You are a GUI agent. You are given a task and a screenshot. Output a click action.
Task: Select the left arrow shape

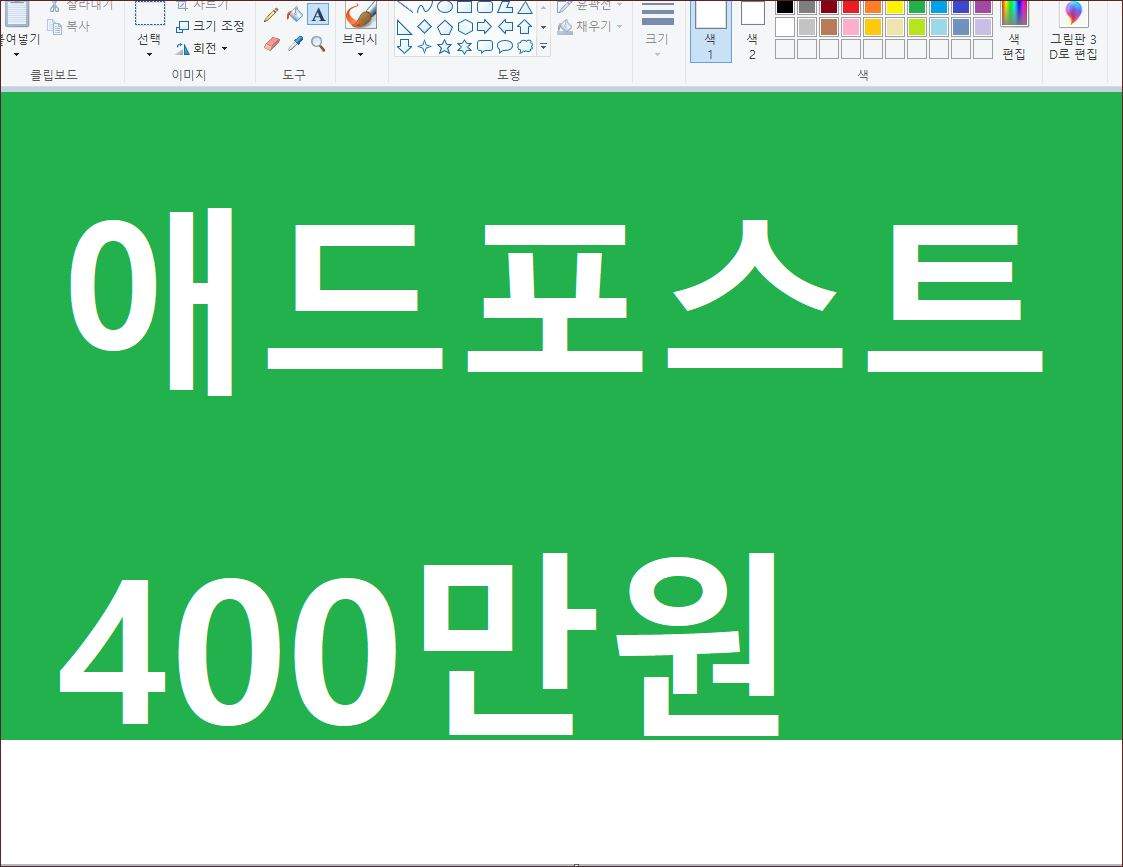pos(505,27)
